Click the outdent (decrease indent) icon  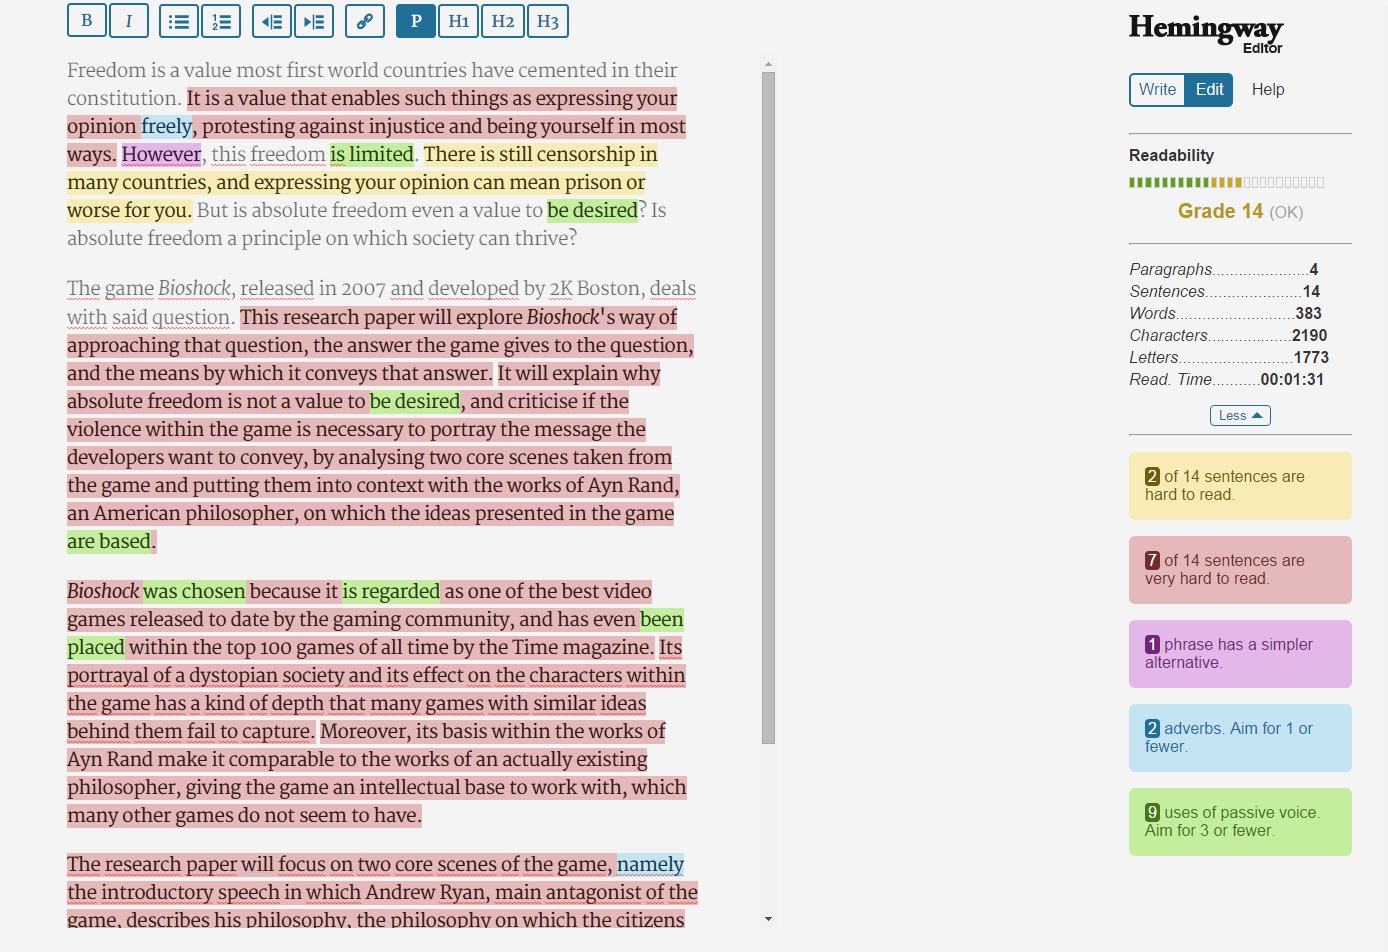click(x=272, y=20)
